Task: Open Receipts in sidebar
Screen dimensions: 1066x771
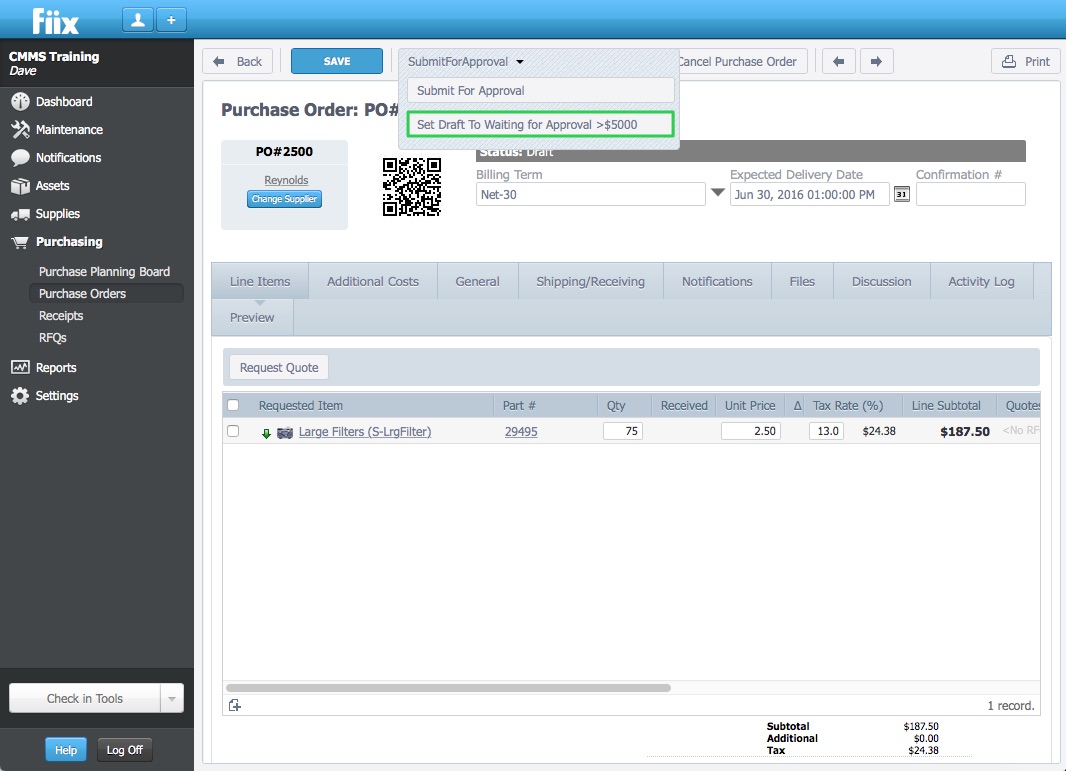Action: pyautogui.click(x=61, y=316)
